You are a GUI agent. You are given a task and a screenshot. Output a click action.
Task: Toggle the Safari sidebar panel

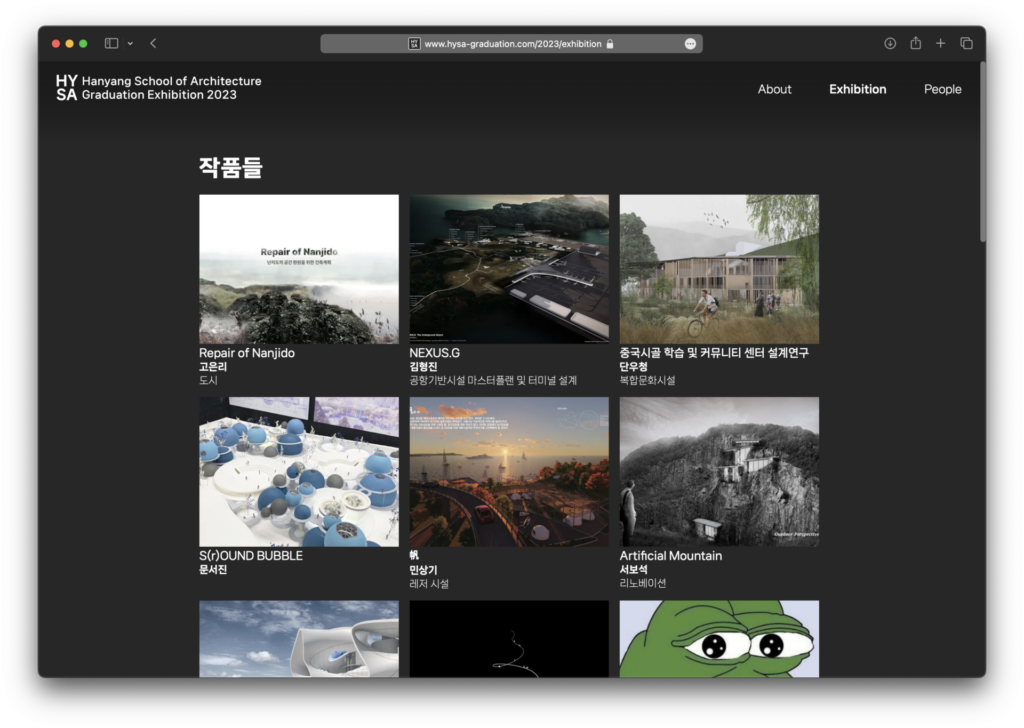coord(111,44)
